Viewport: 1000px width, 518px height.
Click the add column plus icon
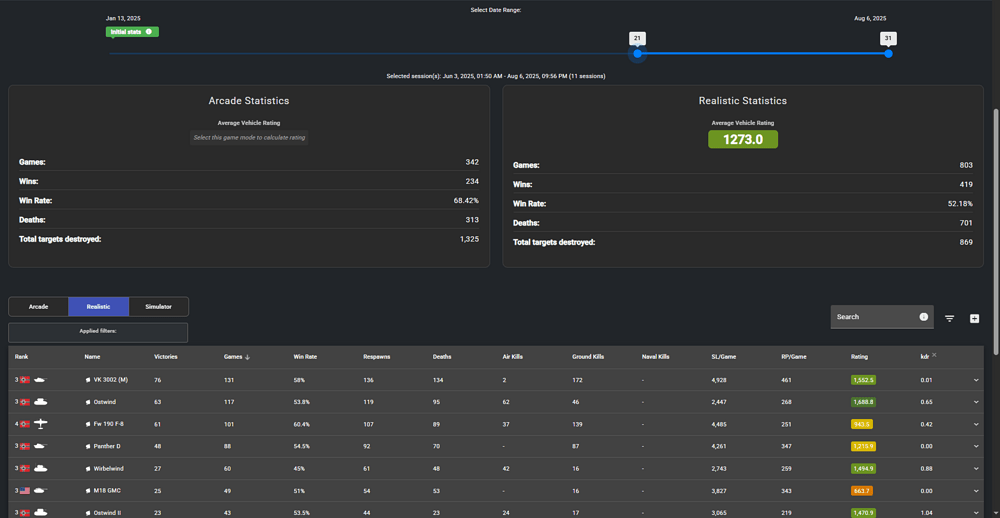click(x=975, y=318)
